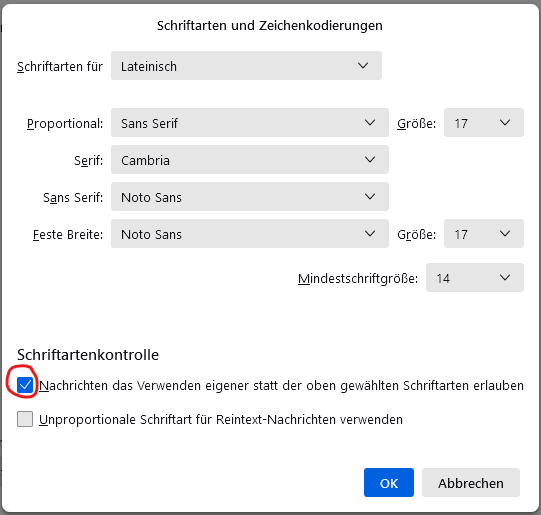Click the chevron arrow on Lateinisch dropdown
The width and height of the screenshot is (541, 515).
[x=363, y=66]
